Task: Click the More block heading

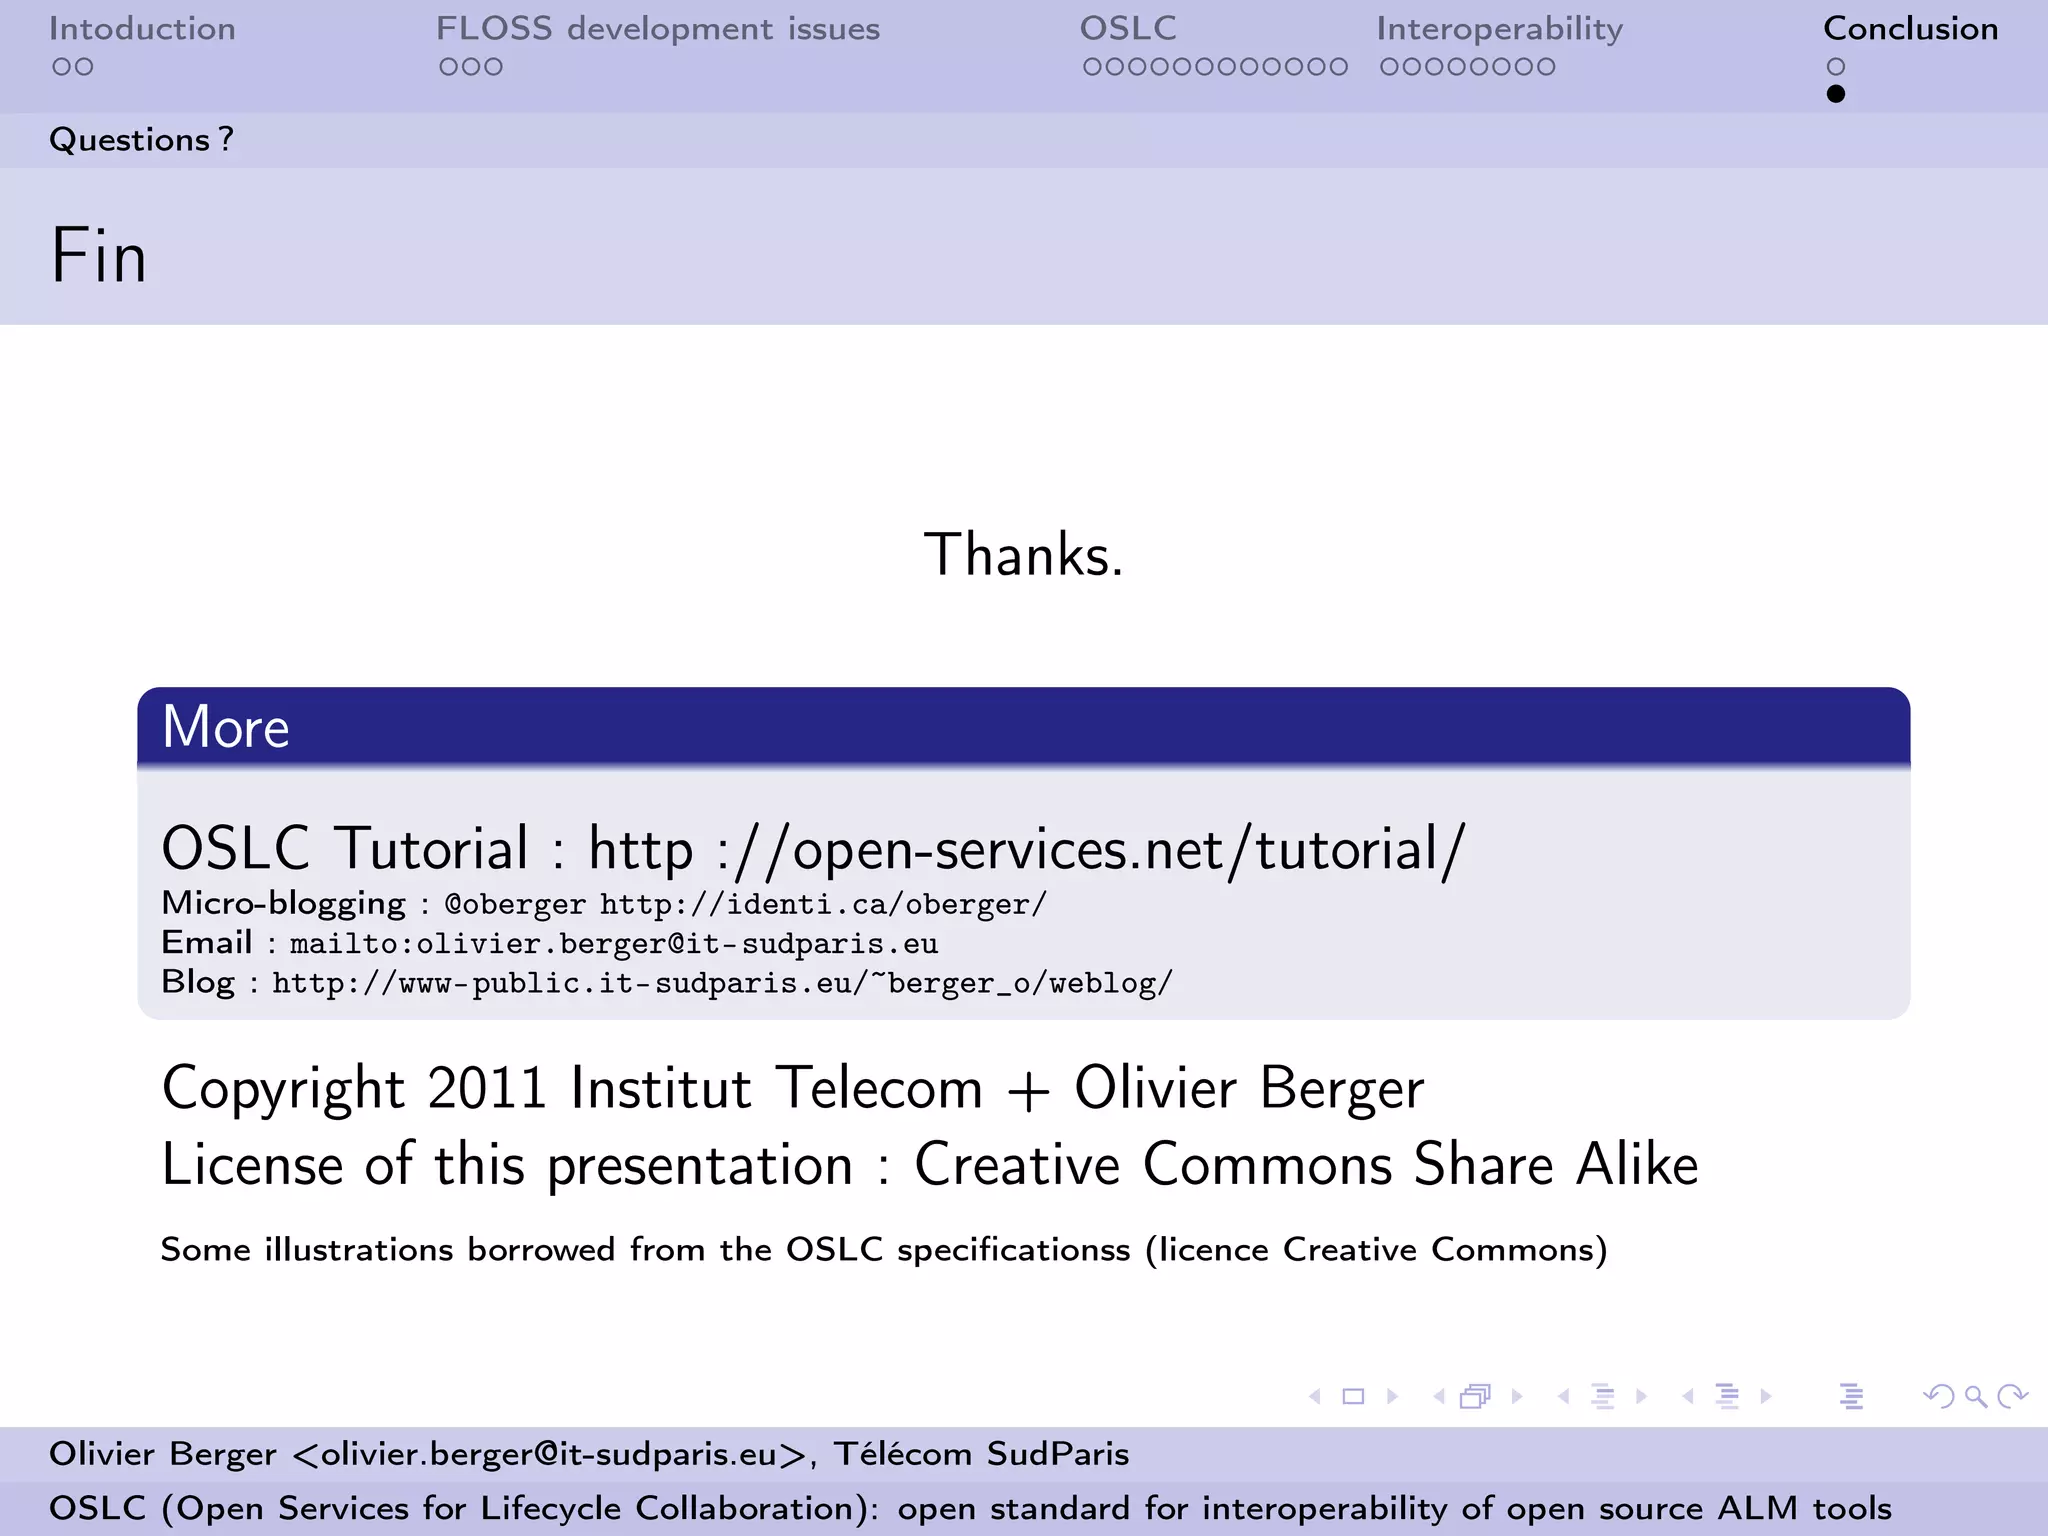Action: click(226, 727)
